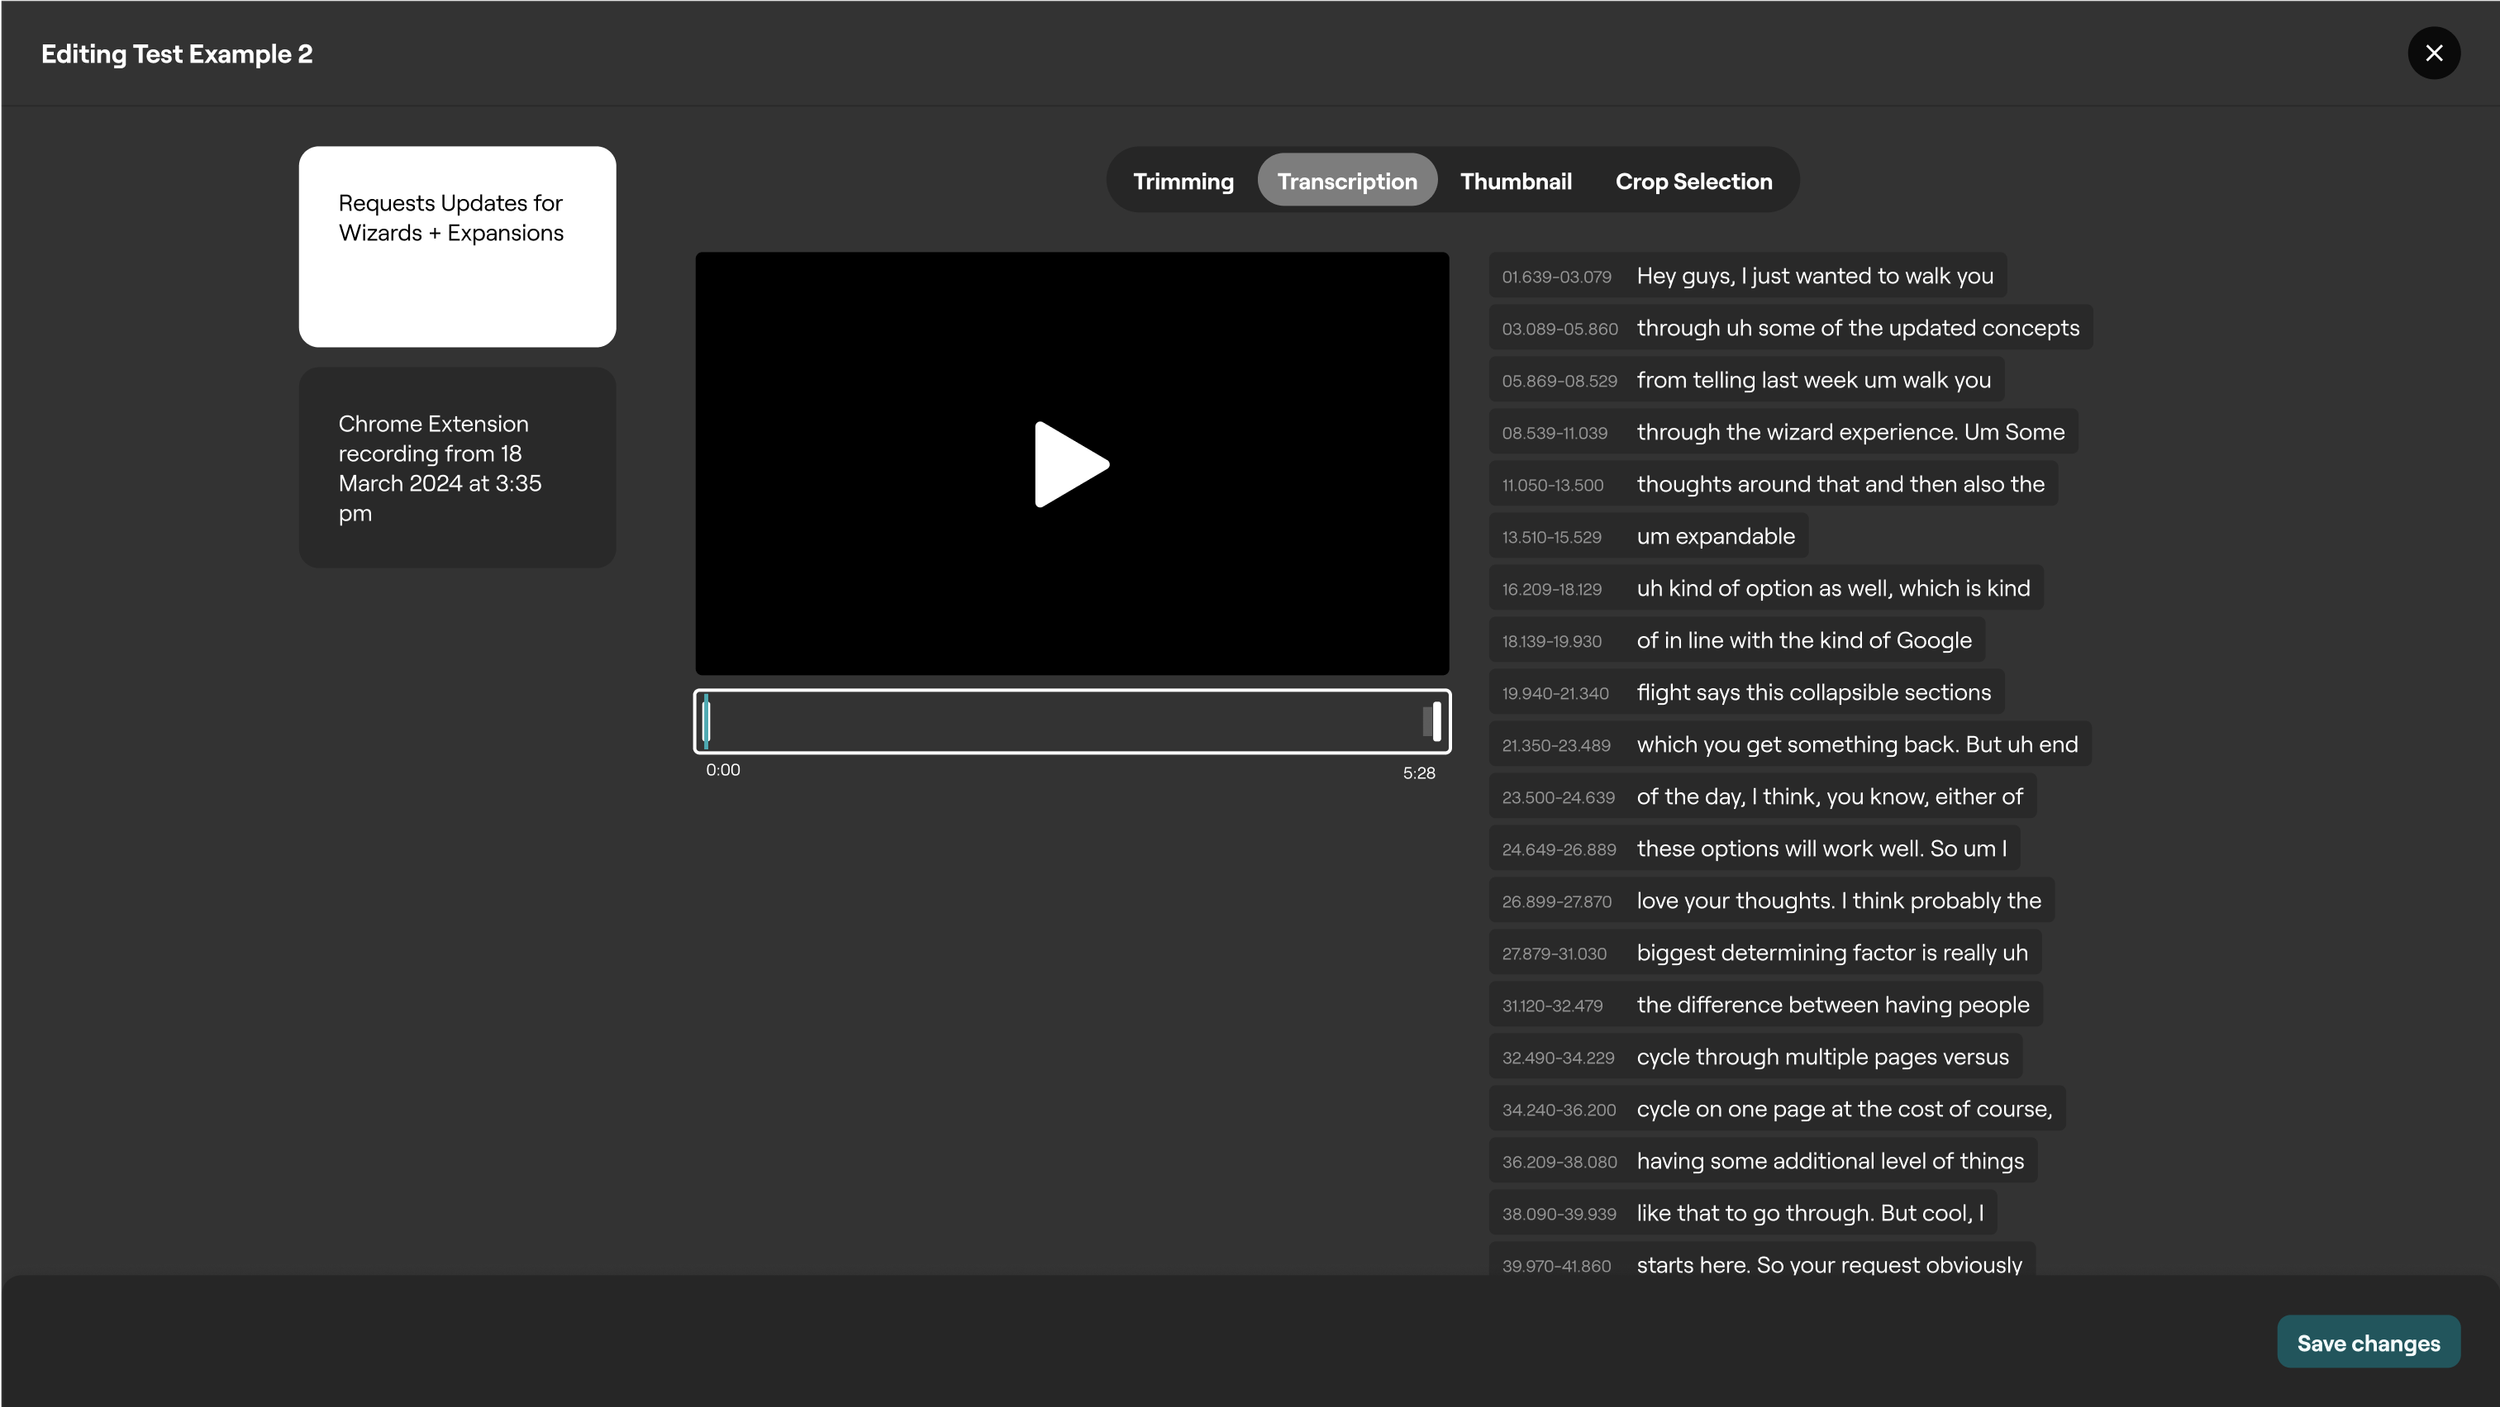Click "like that to go through" transcript line
Image resolution: width=2500 pixels, height=1407 pixels.
[x=1809, y=1213]
